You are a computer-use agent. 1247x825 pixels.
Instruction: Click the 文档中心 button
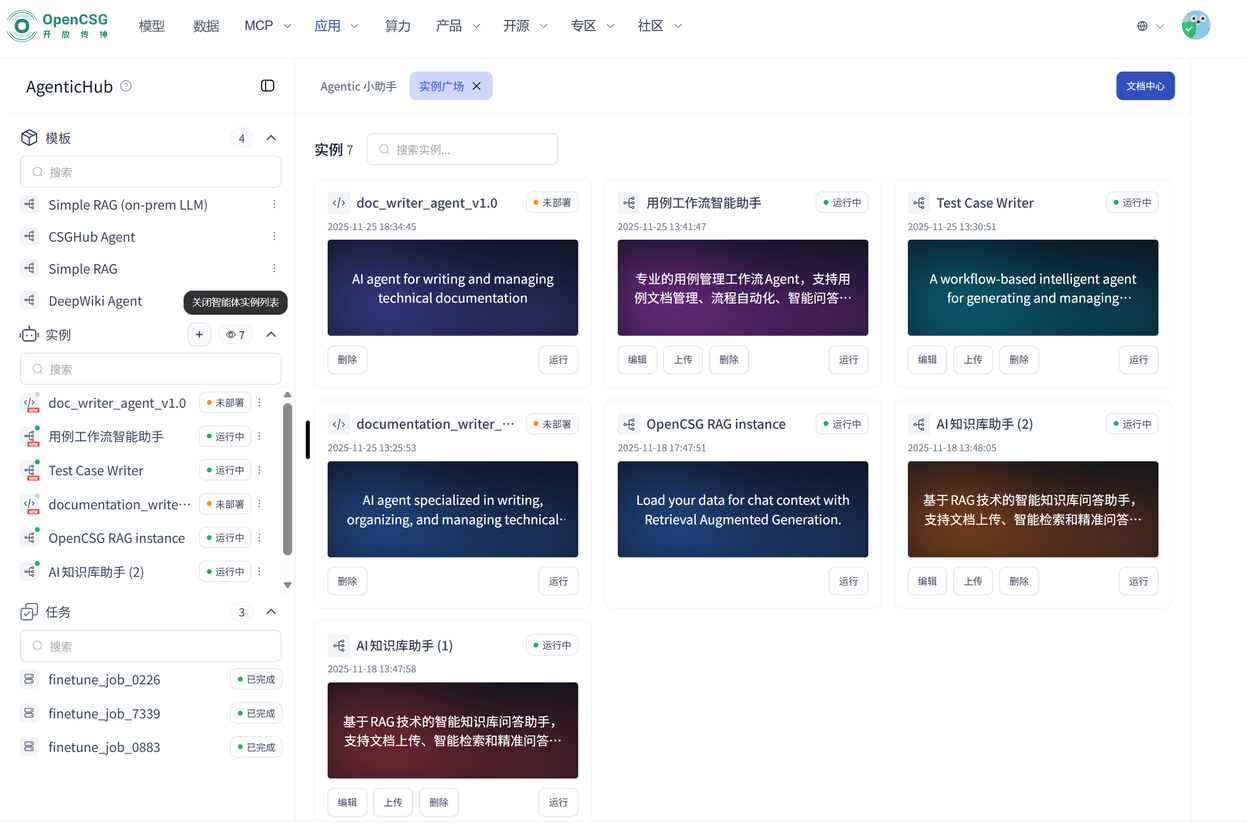coord(1145,86)
